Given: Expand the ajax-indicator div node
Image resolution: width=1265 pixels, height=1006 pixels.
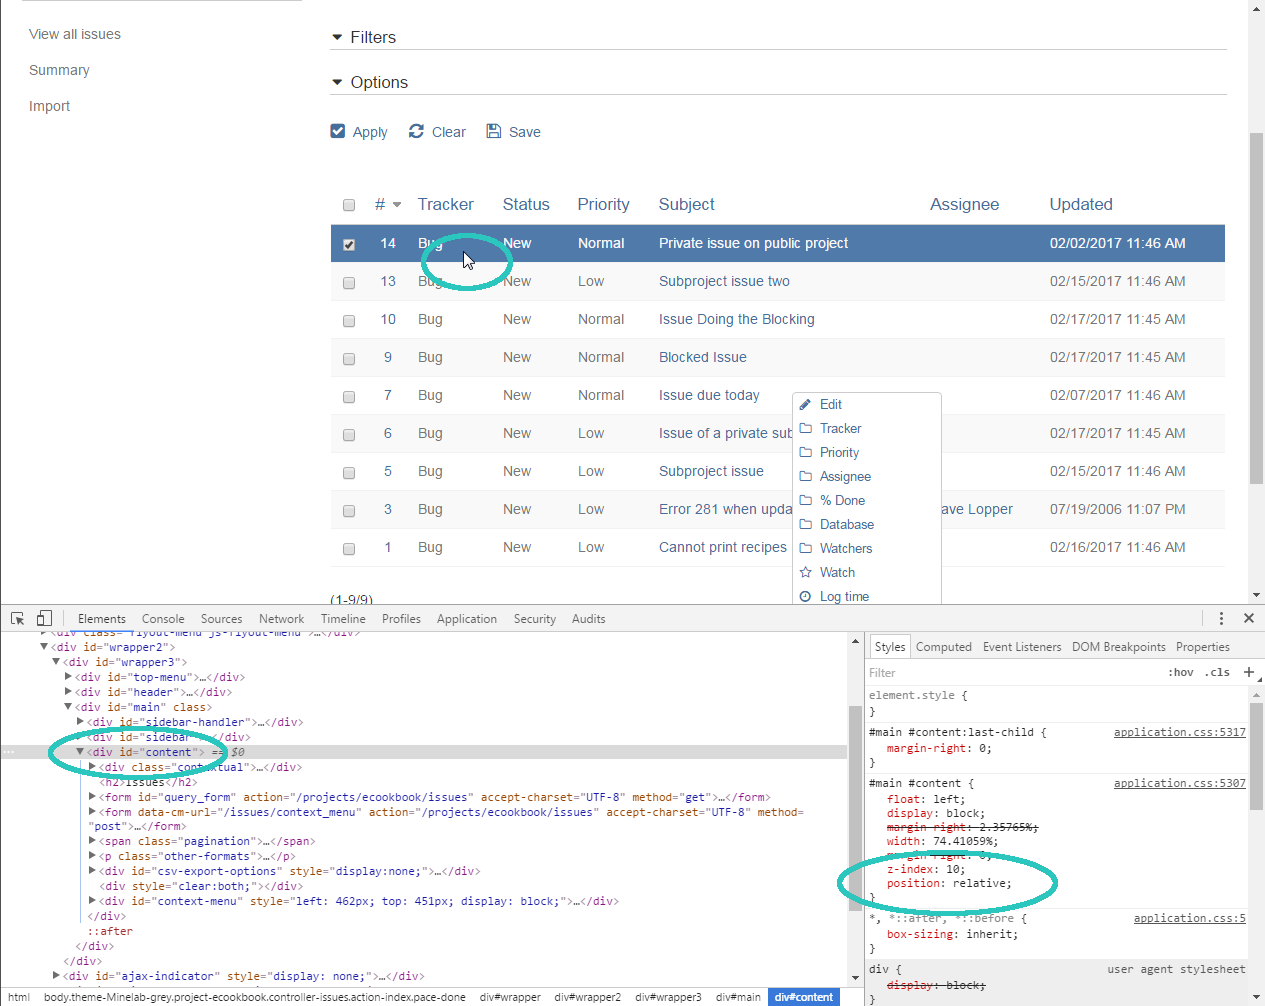Looking at the screenshot, I should (56, 976).
